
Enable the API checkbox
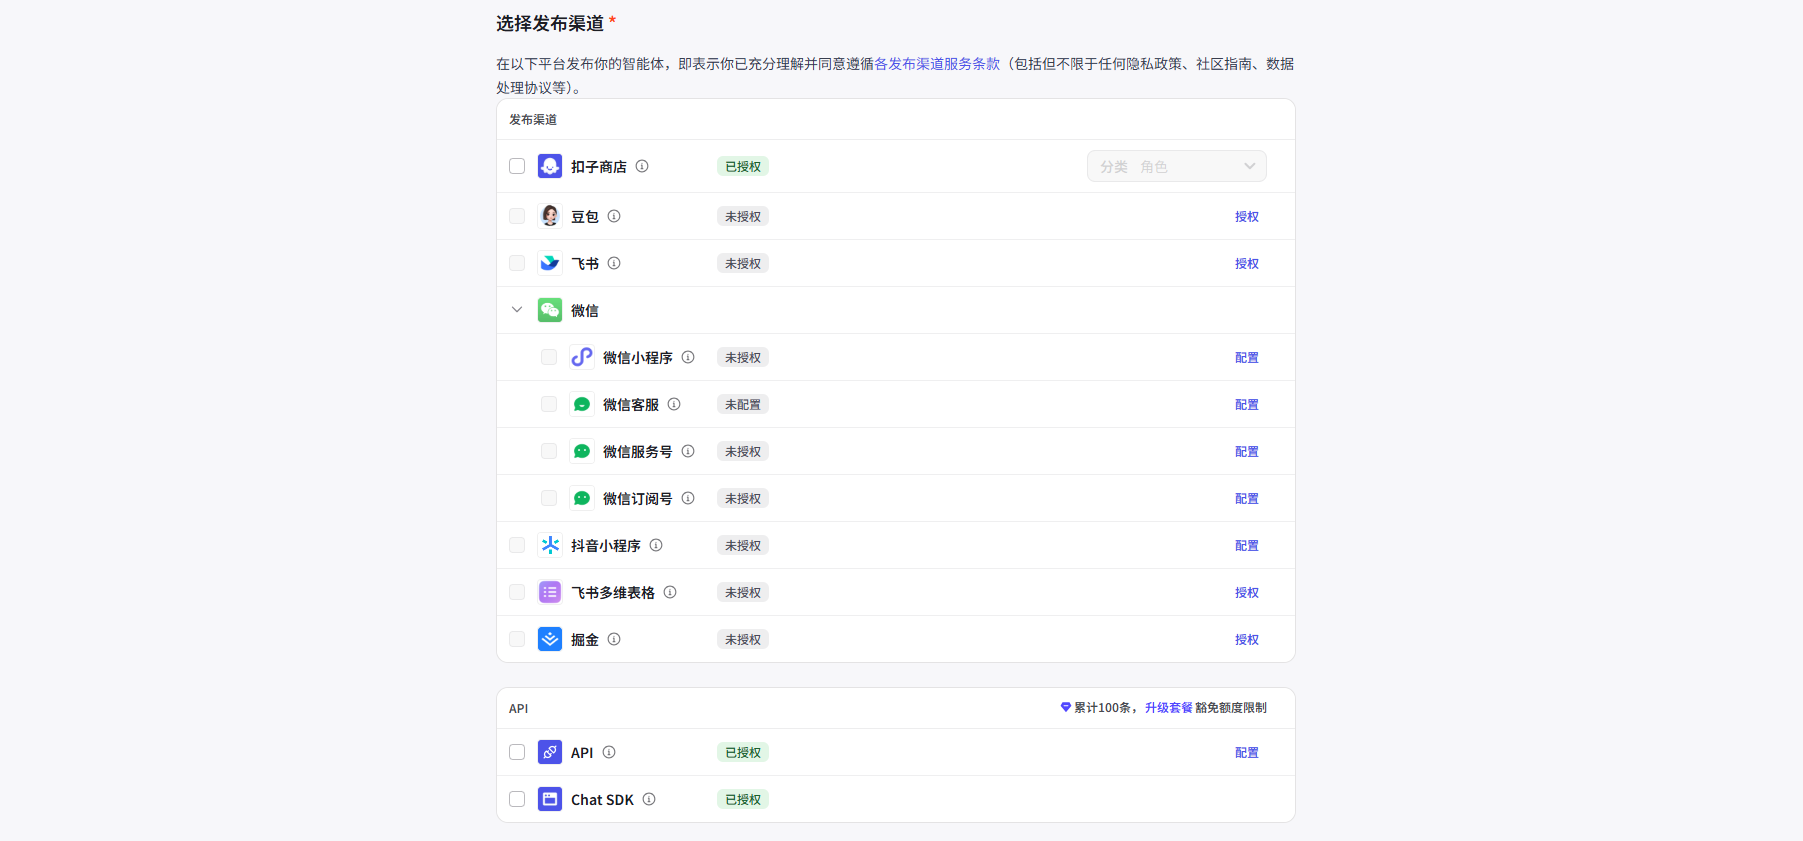tap(517, 752)
